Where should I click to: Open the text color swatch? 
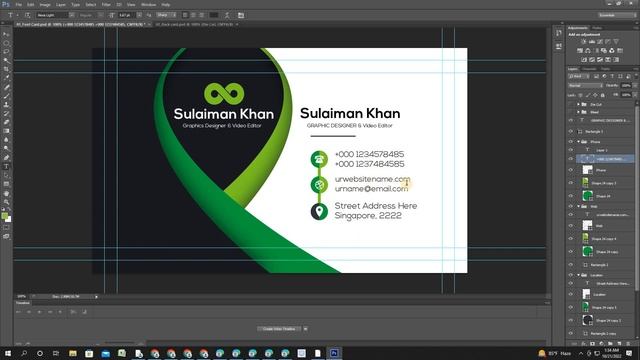[214, 15]
